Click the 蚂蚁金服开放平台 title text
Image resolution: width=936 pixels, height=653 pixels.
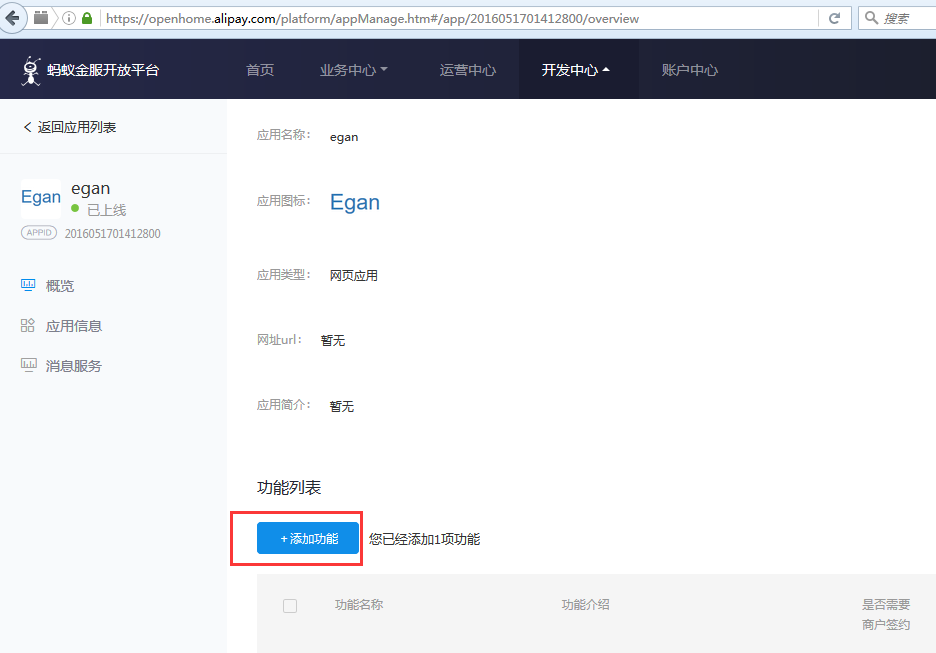click(x=103, y=70)
